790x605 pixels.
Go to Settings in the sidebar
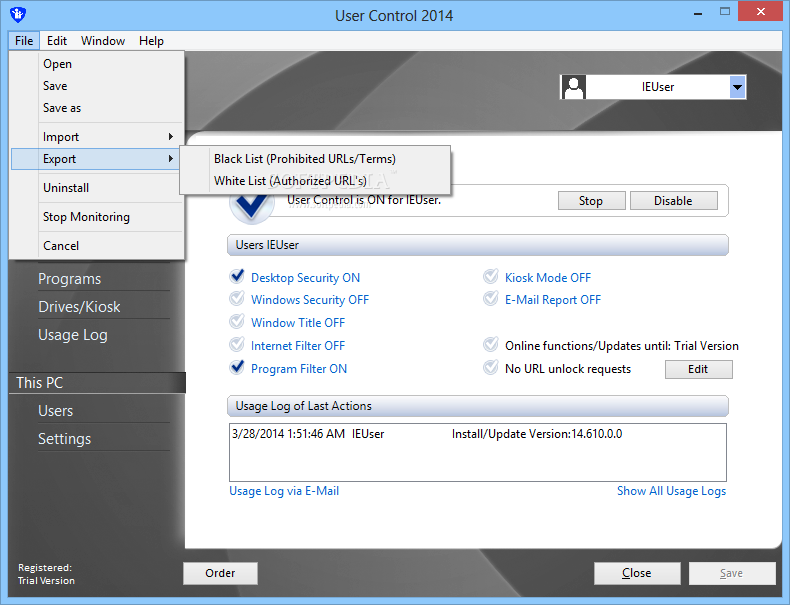[x=64, y=439]
